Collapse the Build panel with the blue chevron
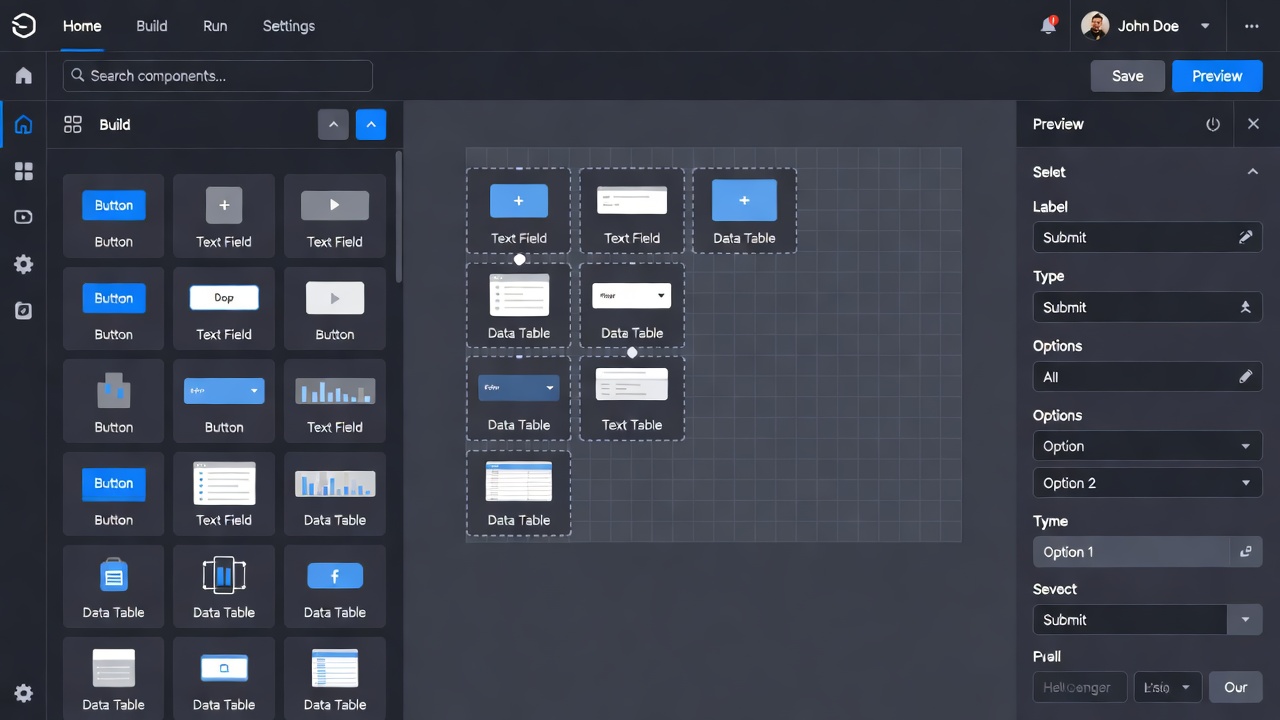This screenshot has height=720, width=1280. click(371, 124)
